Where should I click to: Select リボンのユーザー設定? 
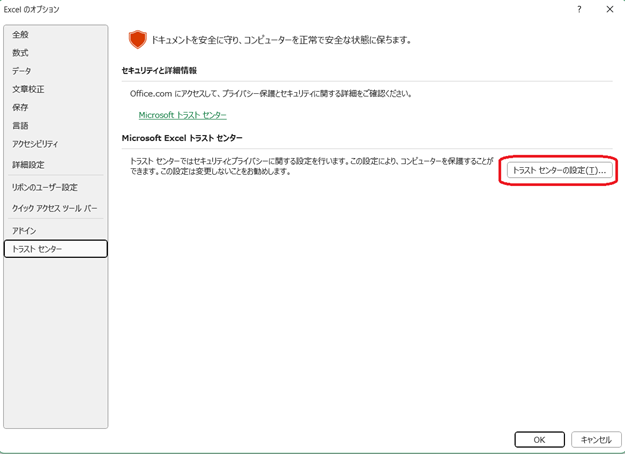point(55,187)
